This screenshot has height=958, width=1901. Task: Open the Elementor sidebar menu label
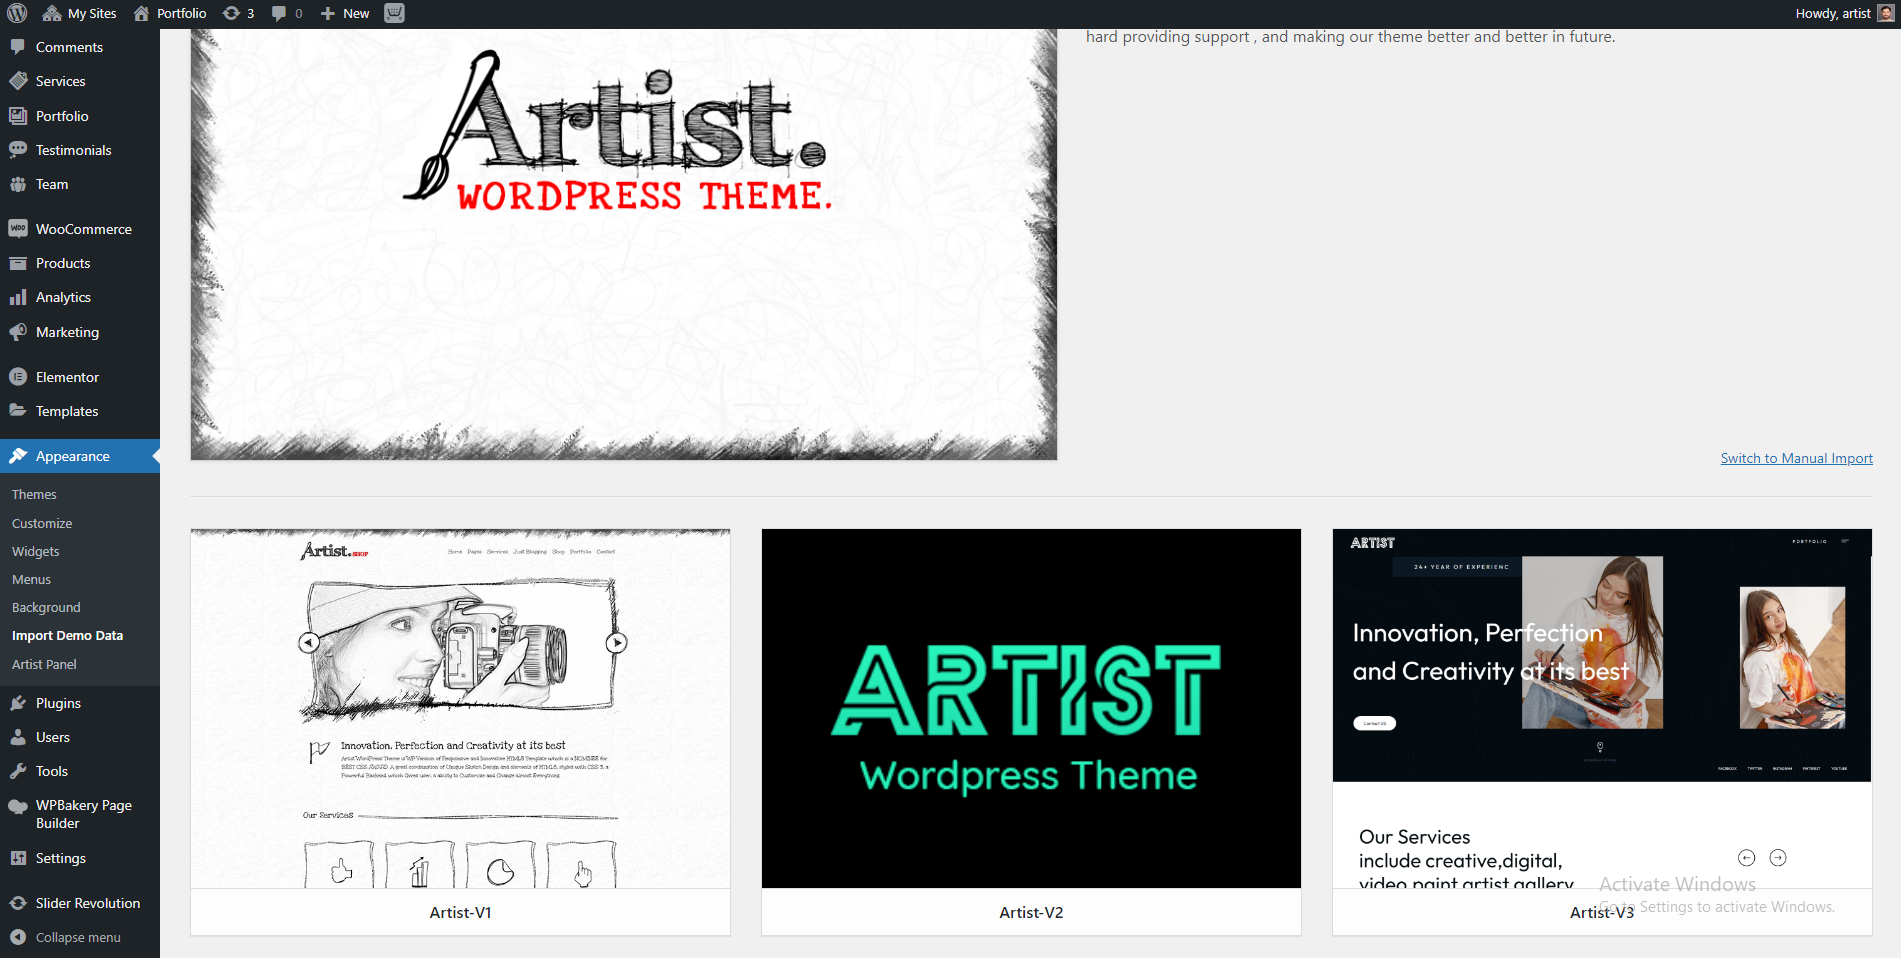click(68, 377)
